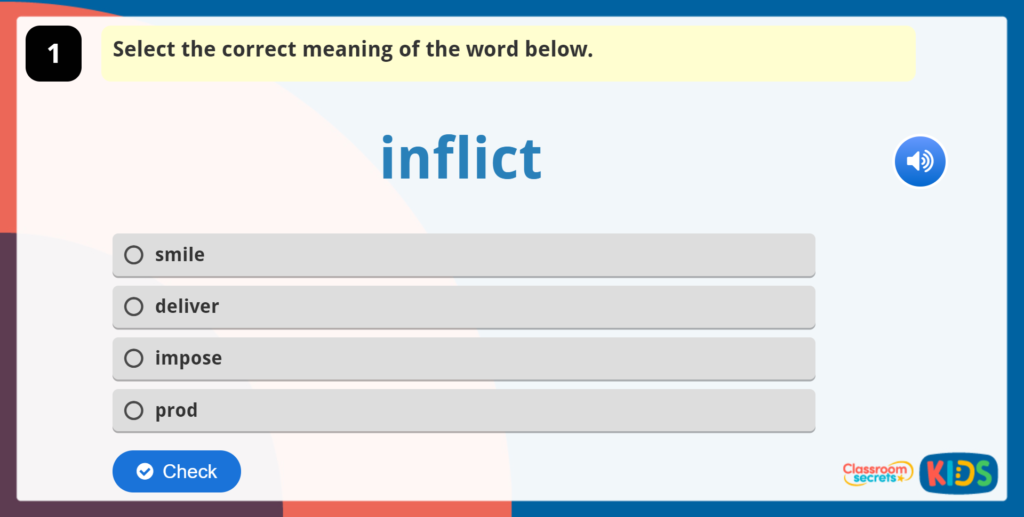
Task: Click the "prod" answer label text
Action: tap(176, 410)
